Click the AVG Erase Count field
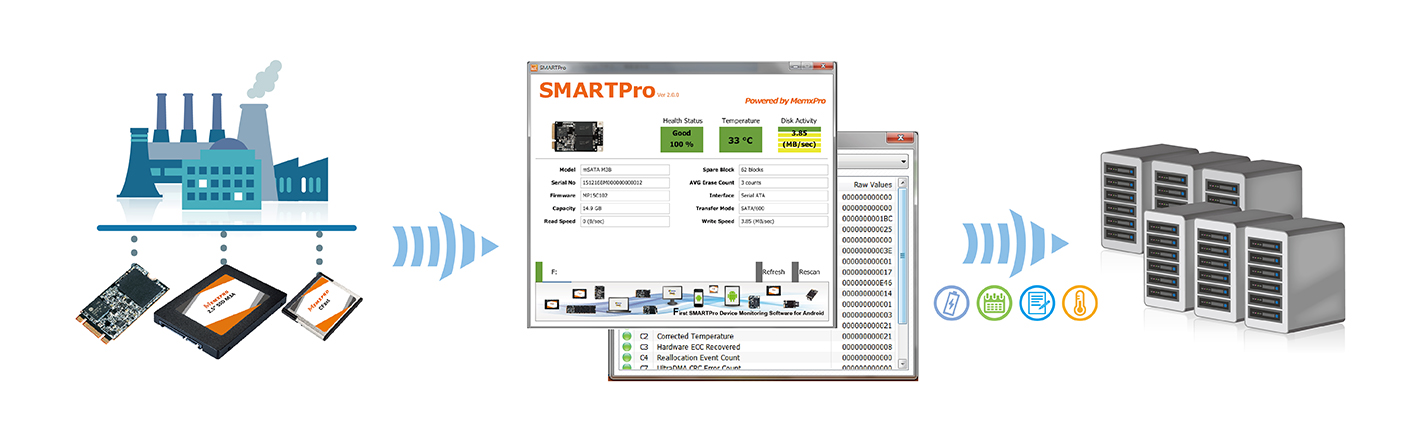This screenshot has height=425, width=1402. [x=783, y=183]
